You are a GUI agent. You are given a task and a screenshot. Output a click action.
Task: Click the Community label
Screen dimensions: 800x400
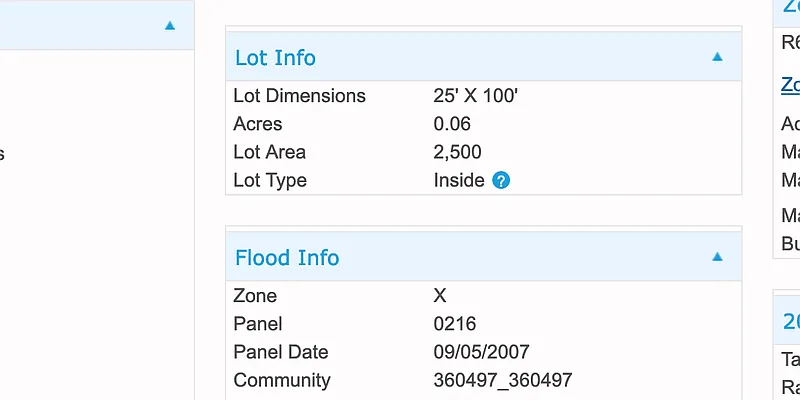281,380
